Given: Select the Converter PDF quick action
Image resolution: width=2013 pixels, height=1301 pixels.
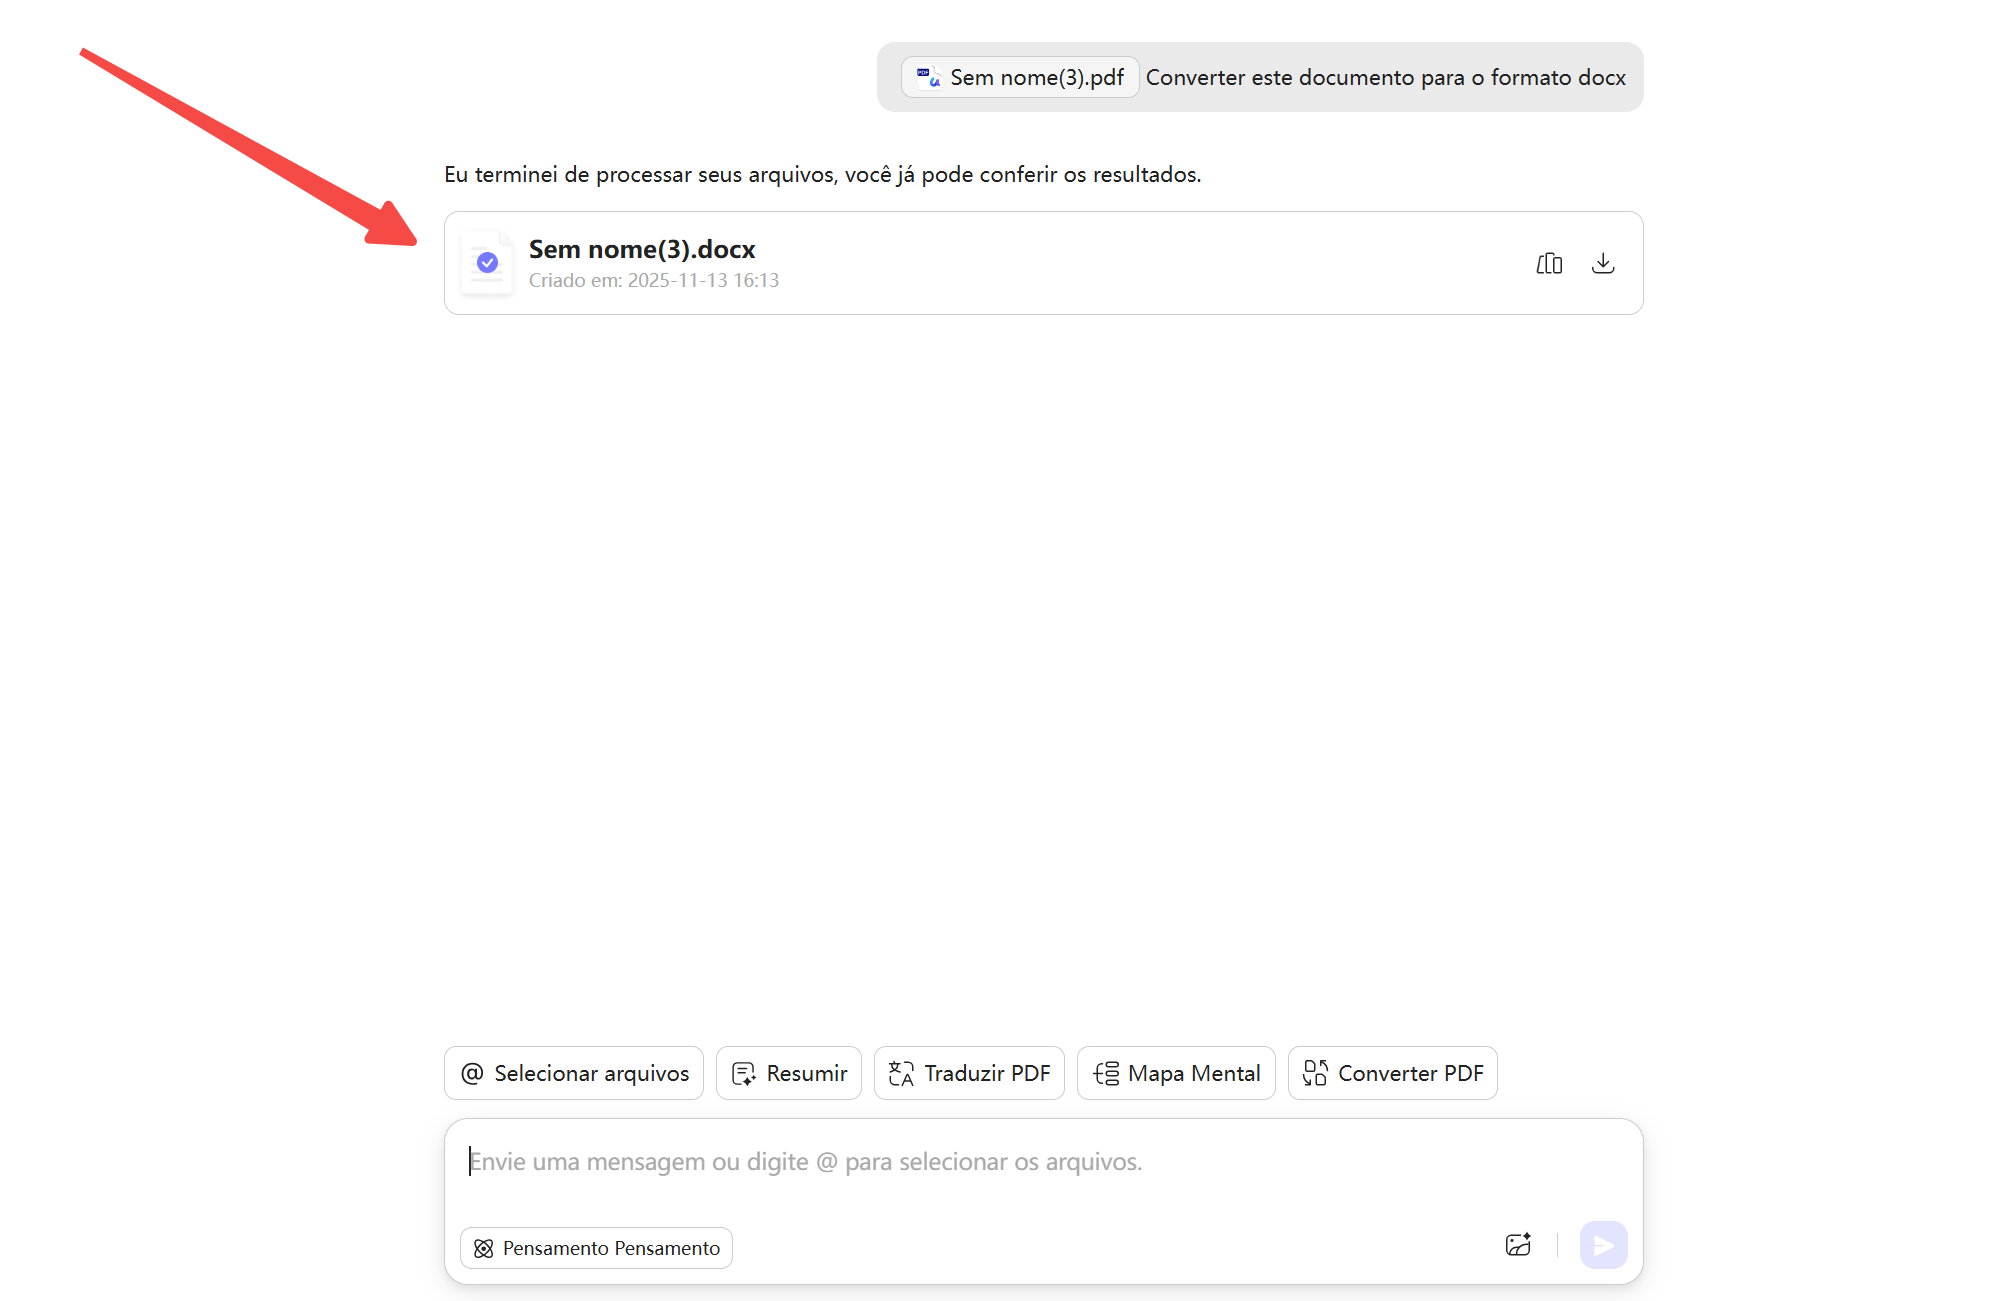Looking at the screenshot, I should click(1392, 1072).
